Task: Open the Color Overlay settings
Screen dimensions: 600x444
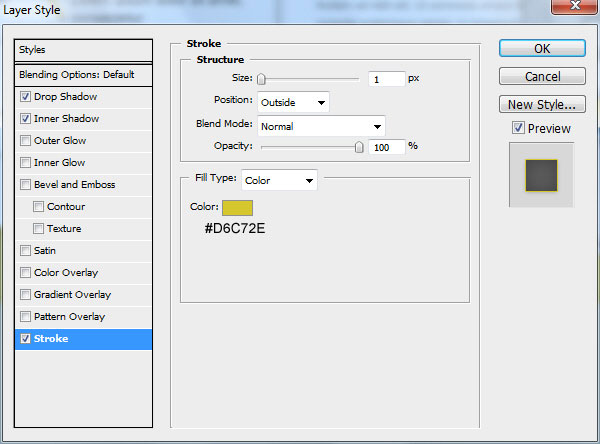Action: point(66,273)
